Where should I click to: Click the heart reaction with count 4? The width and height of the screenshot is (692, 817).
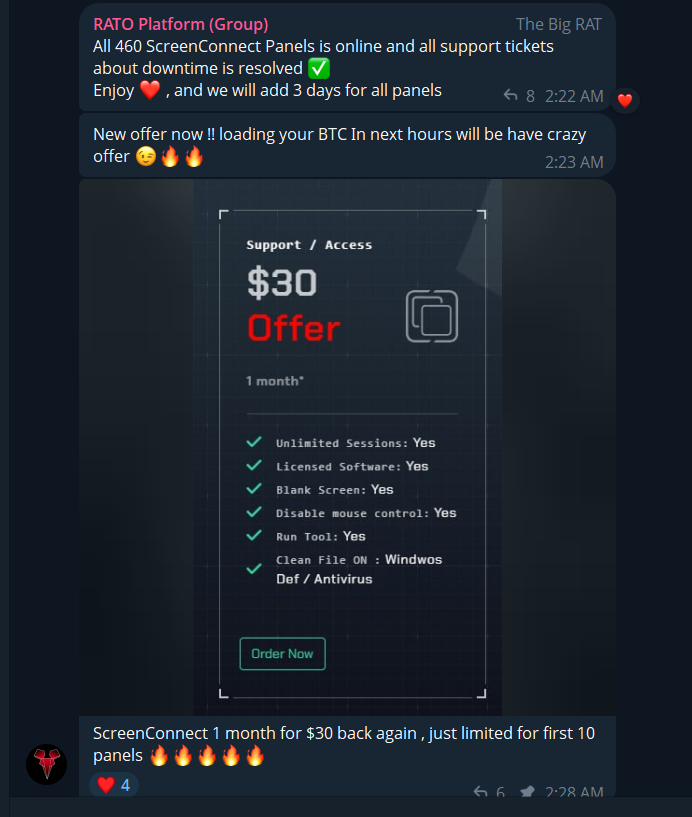(114, 785)
